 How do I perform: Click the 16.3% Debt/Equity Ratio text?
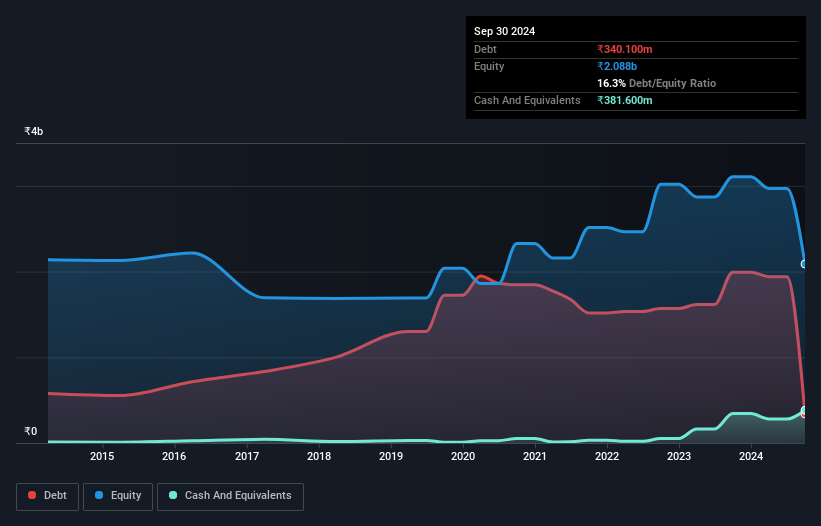click(657, 83)
